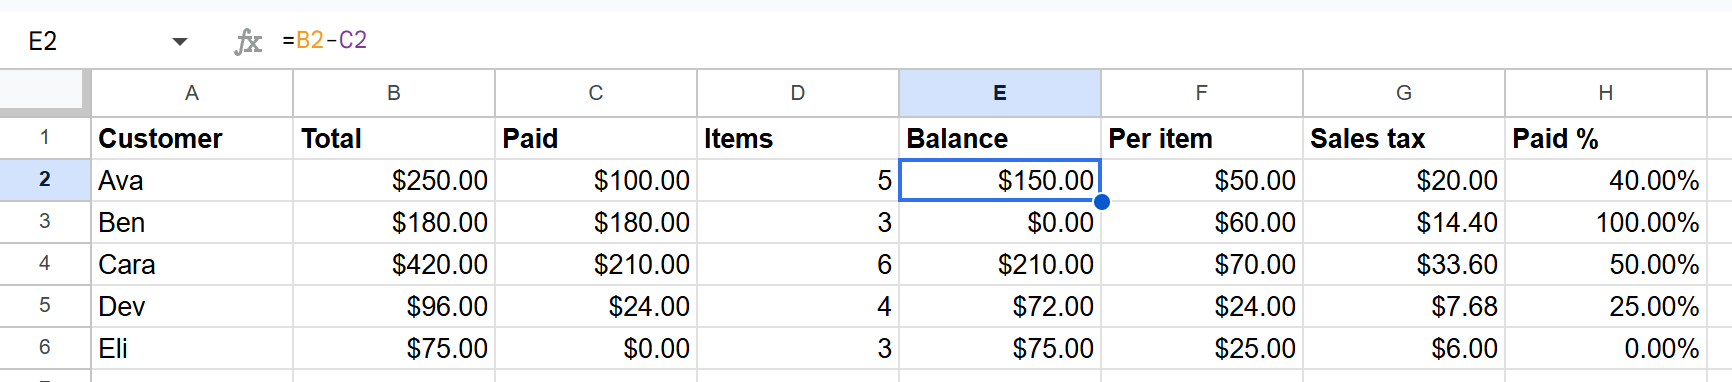
Task: Select Ben's sales tax $14.40
Action: [1404, 222]
